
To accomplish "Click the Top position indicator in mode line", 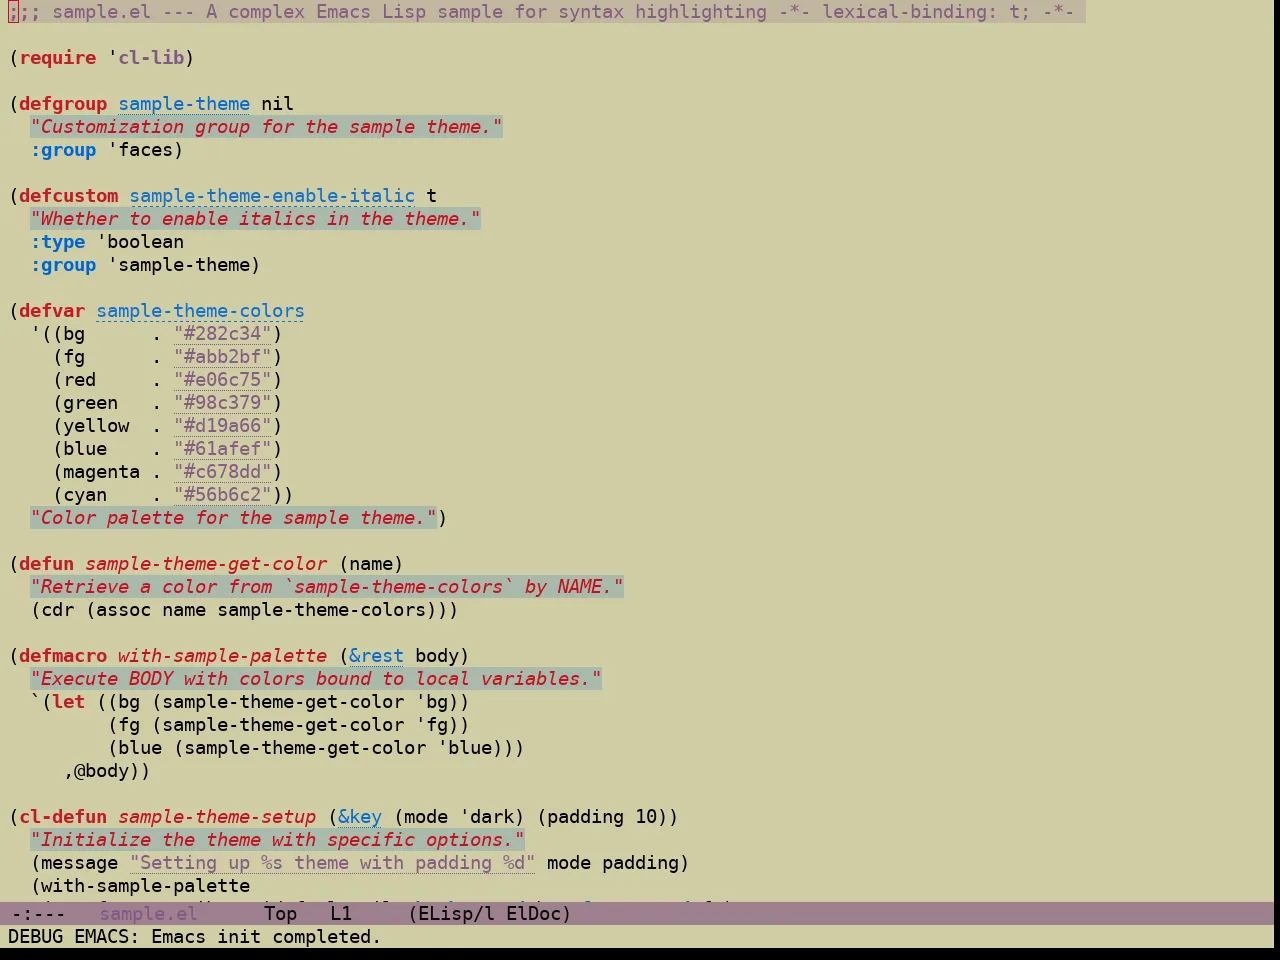I will (280, 913).
